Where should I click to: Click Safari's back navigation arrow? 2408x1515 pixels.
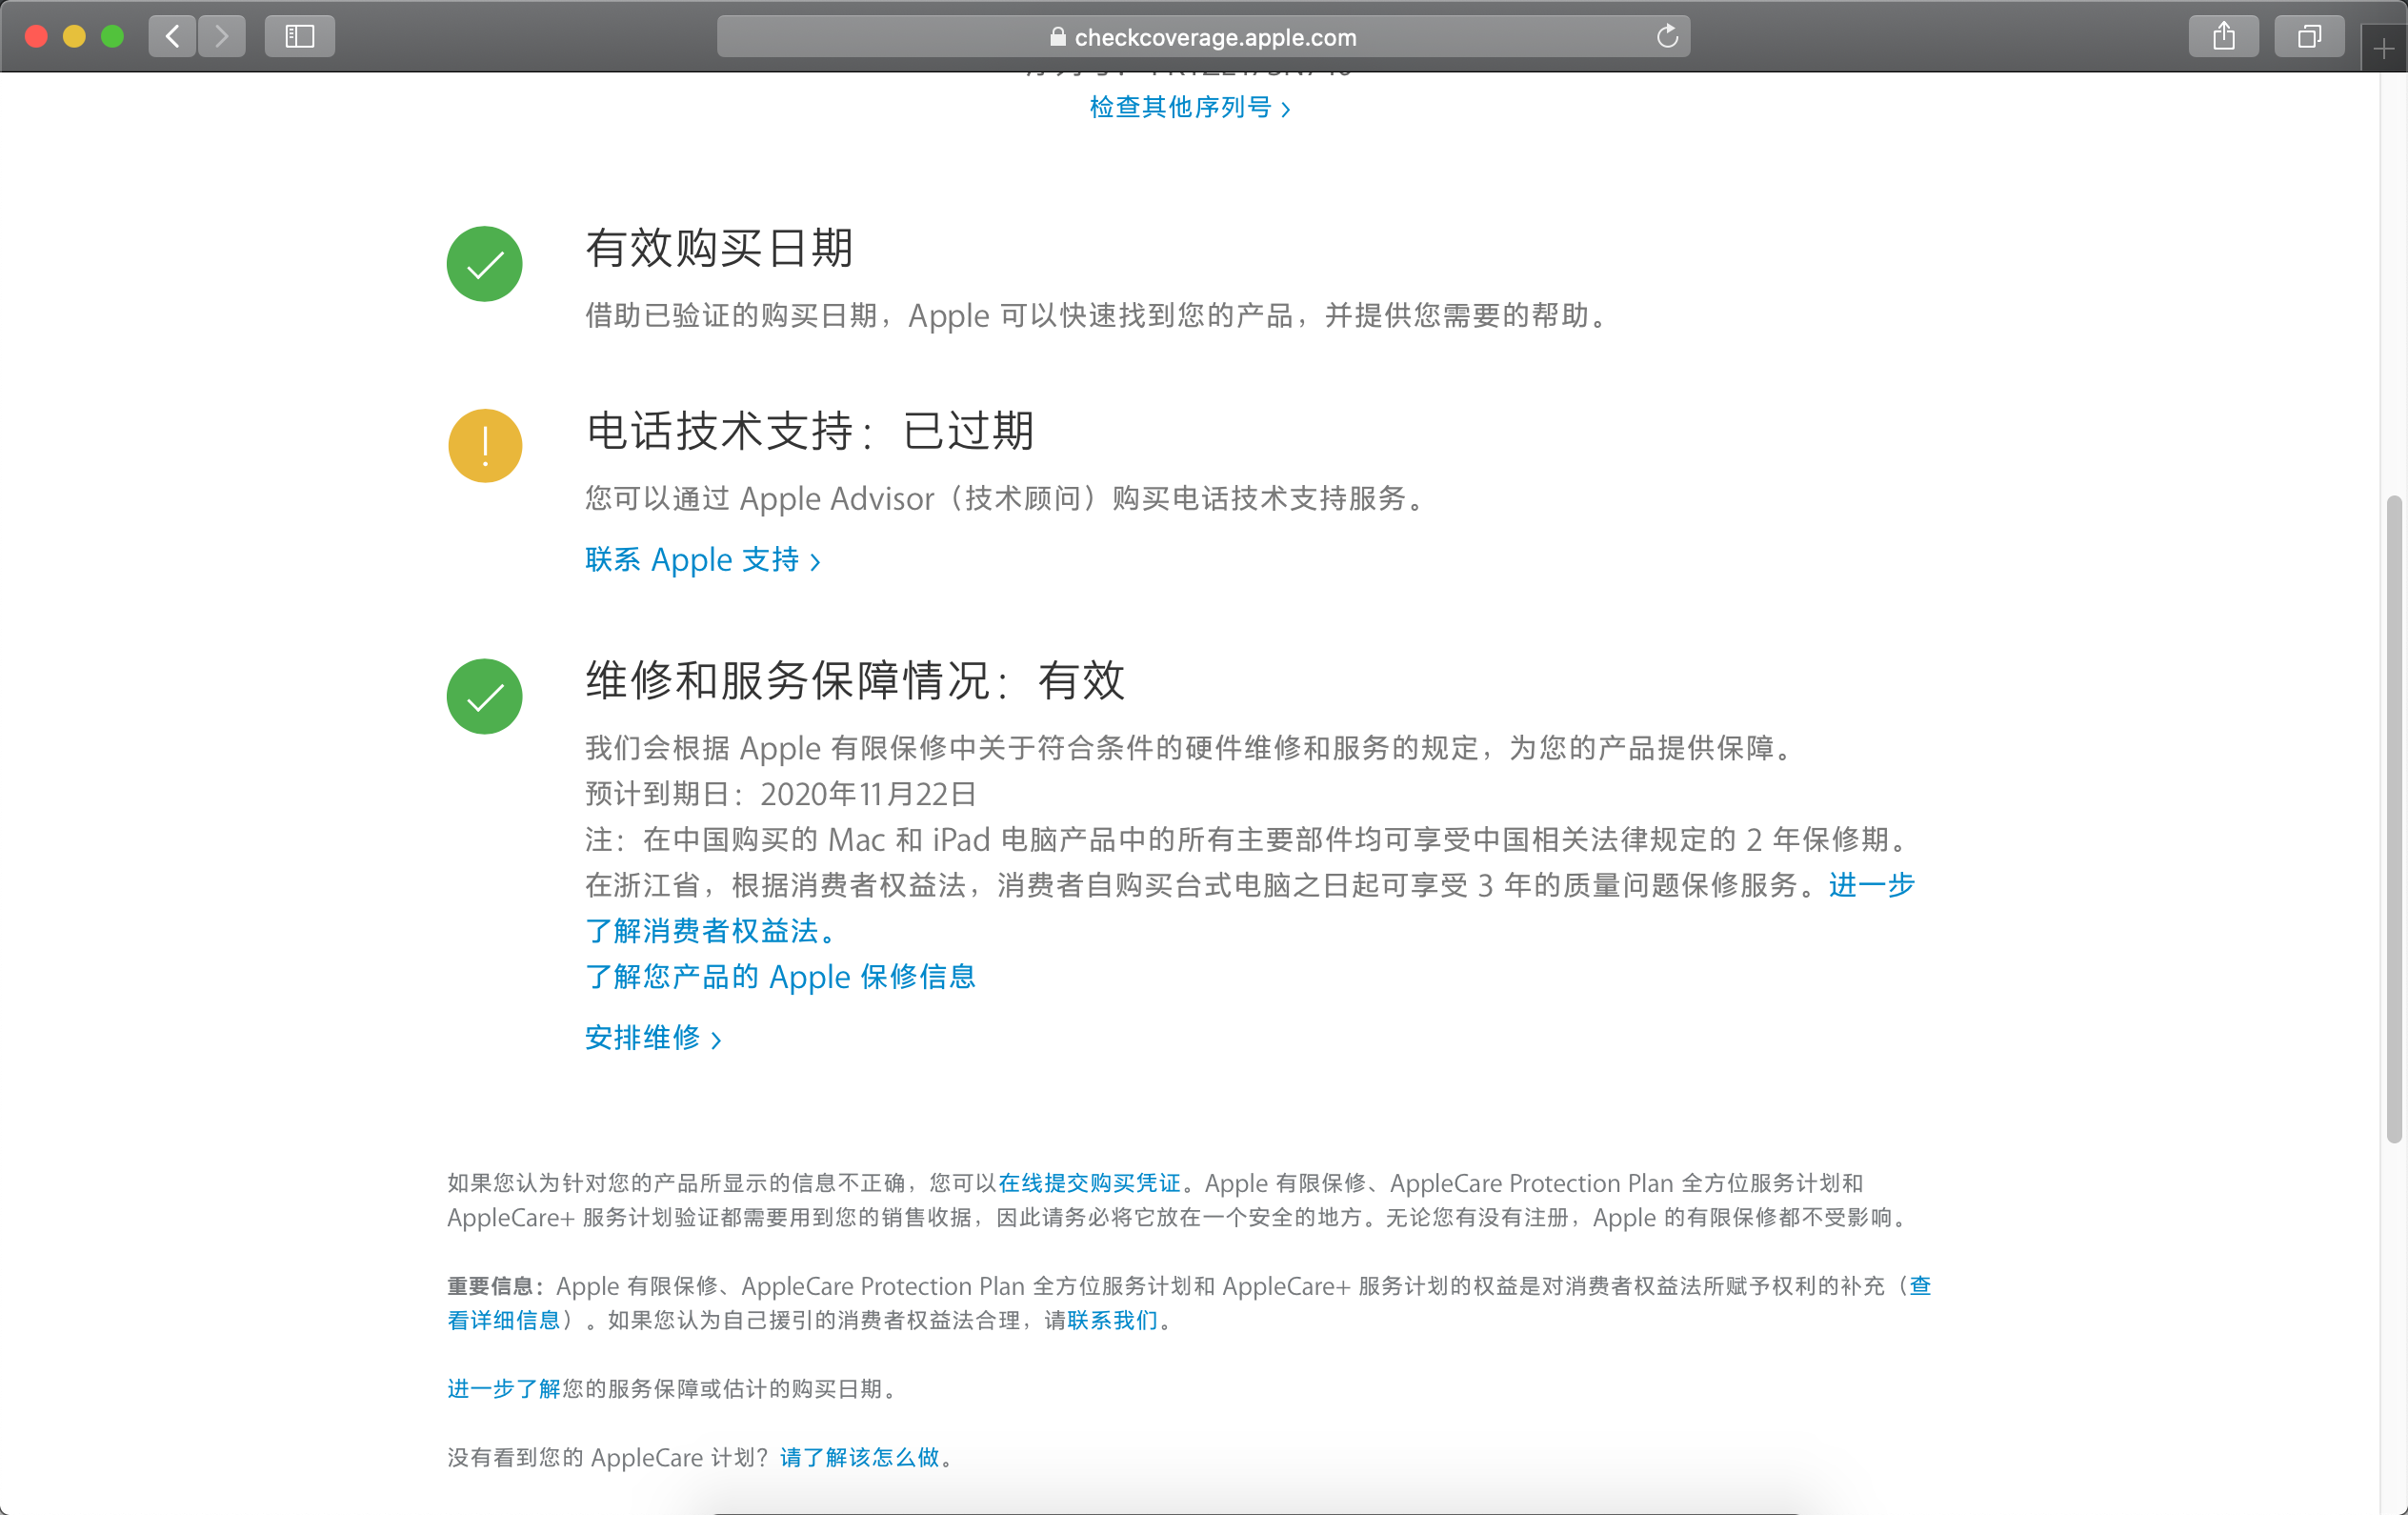pos(172,37)
